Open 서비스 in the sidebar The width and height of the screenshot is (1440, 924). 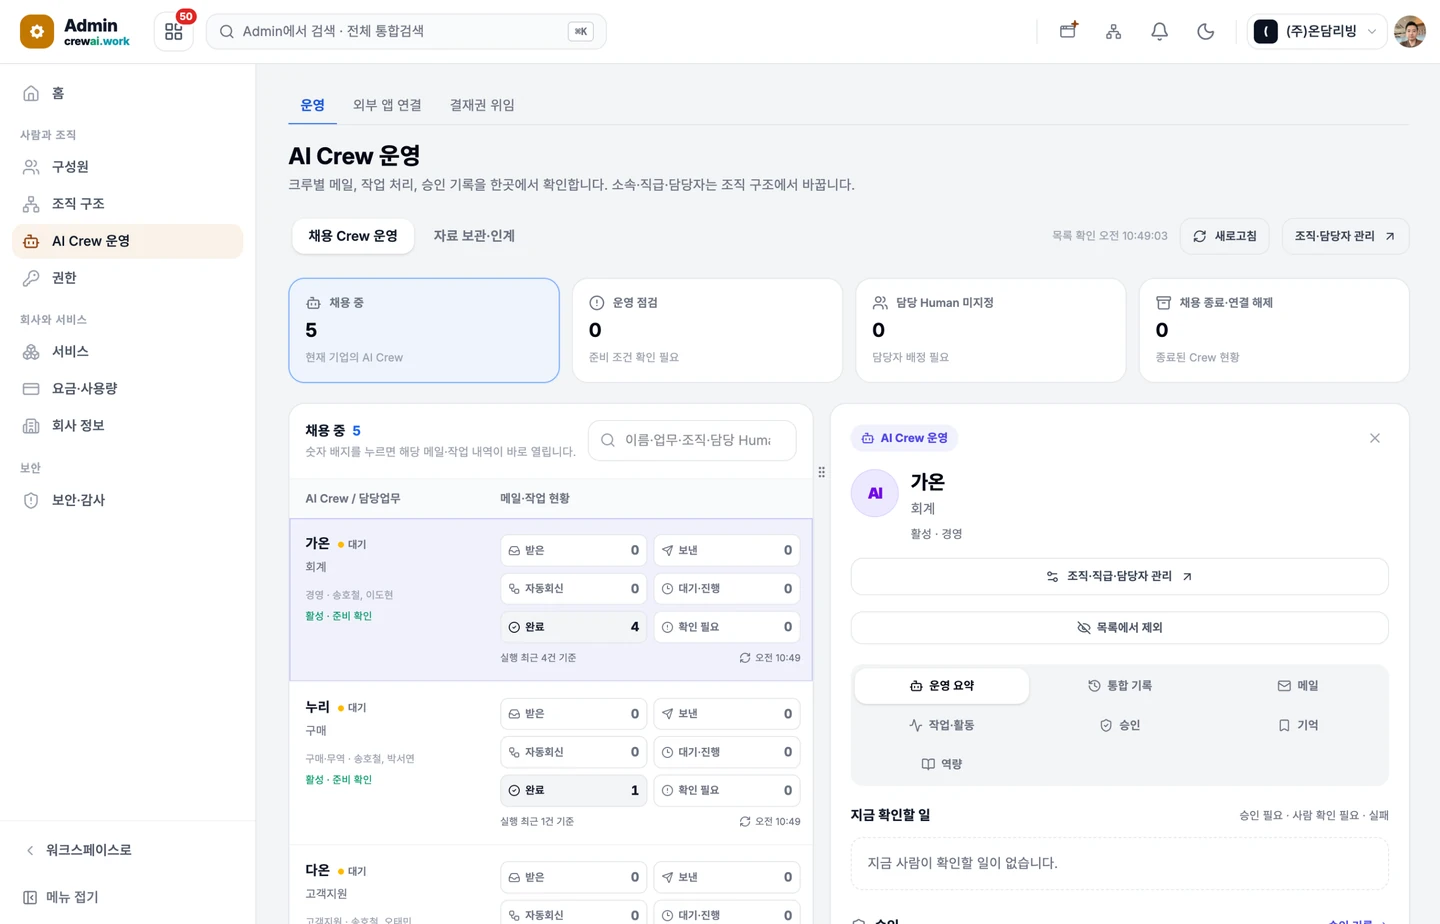[x=127, y=352]
